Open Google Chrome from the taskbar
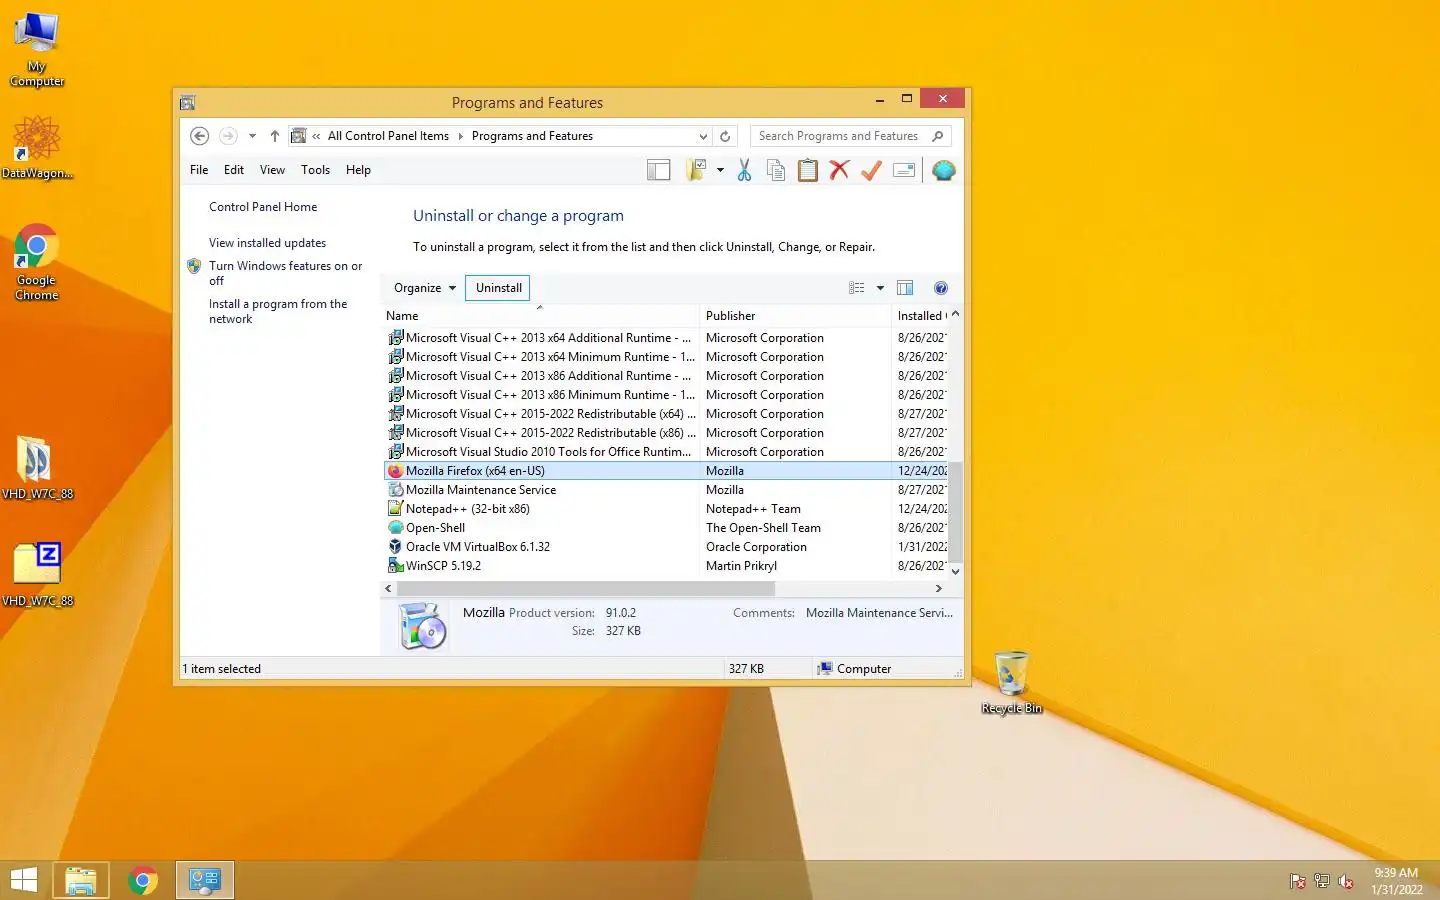Image resolution: width=1440 pixels, height=900 pixels. click(142, 880)
